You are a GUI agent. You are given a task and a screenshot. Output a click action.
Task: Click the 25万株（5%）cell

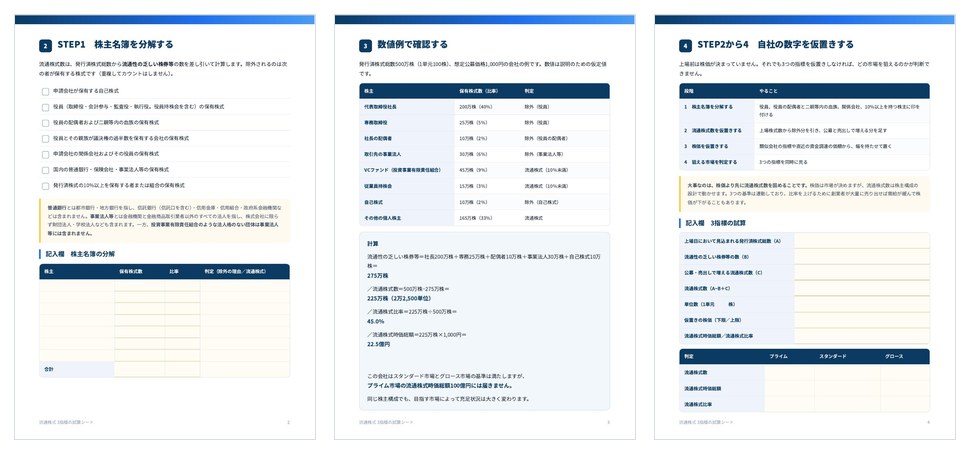[x=473, y=122]
